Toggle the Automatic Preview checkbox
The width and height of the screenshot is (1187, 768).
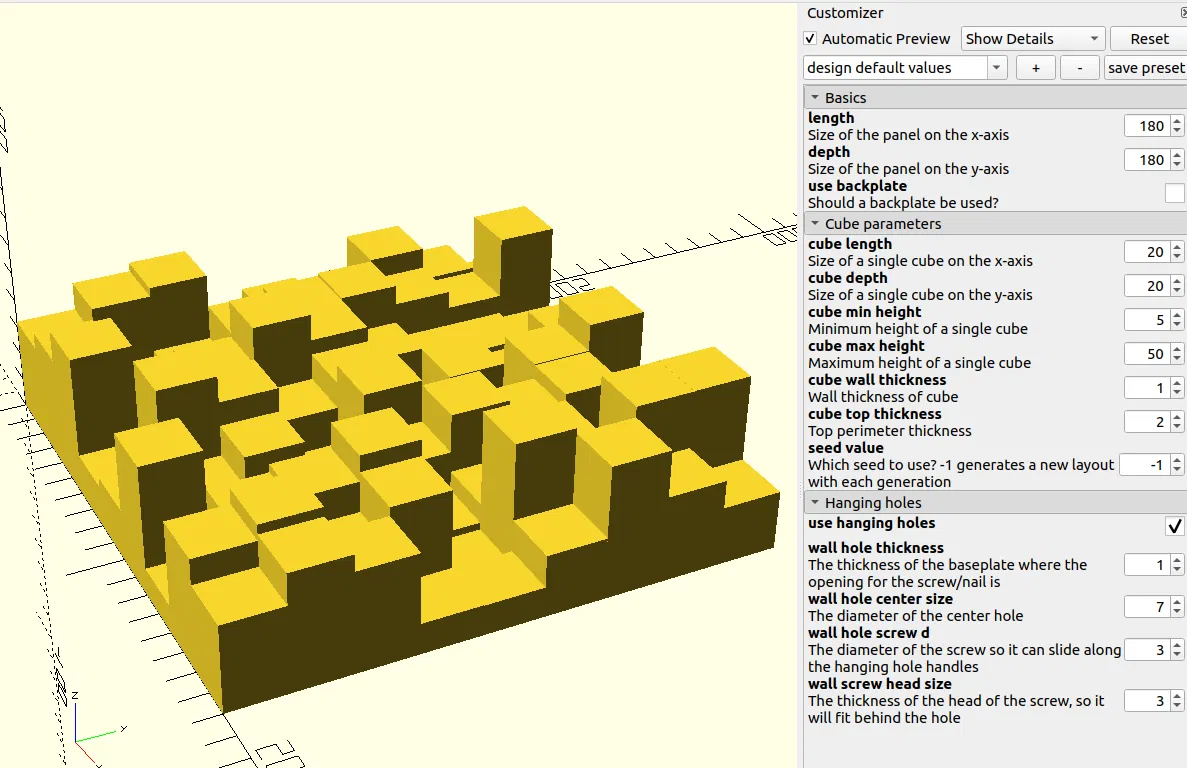810,39
